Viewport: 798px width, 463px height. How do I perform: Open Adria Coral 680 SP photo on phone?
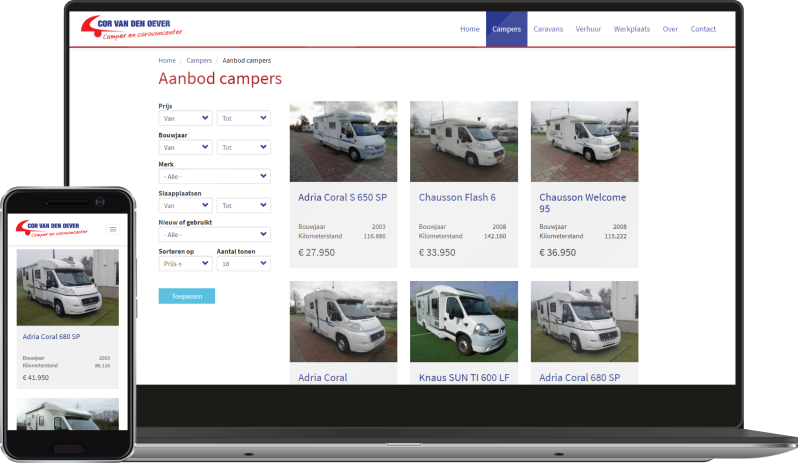68,287
